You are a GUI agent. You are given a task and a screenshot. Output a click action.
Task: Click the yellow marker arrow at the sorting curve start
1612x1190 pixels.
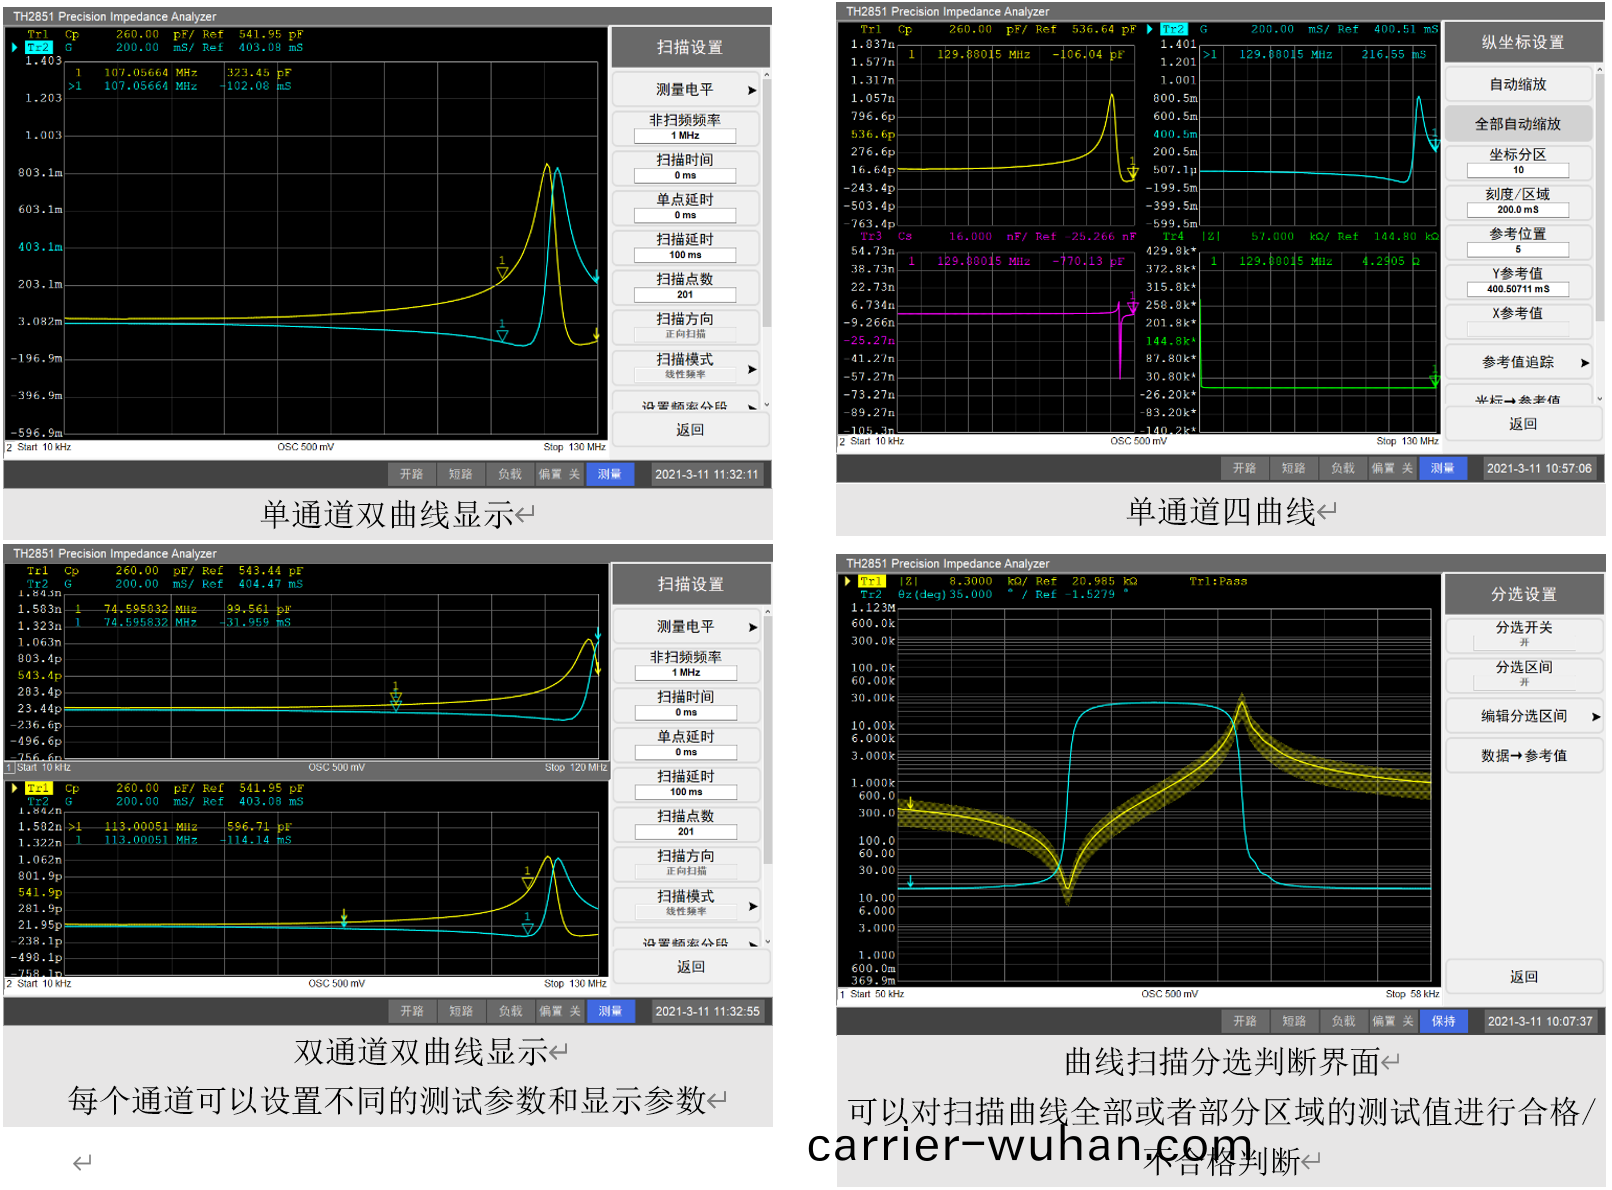click(x=911, y=804)
